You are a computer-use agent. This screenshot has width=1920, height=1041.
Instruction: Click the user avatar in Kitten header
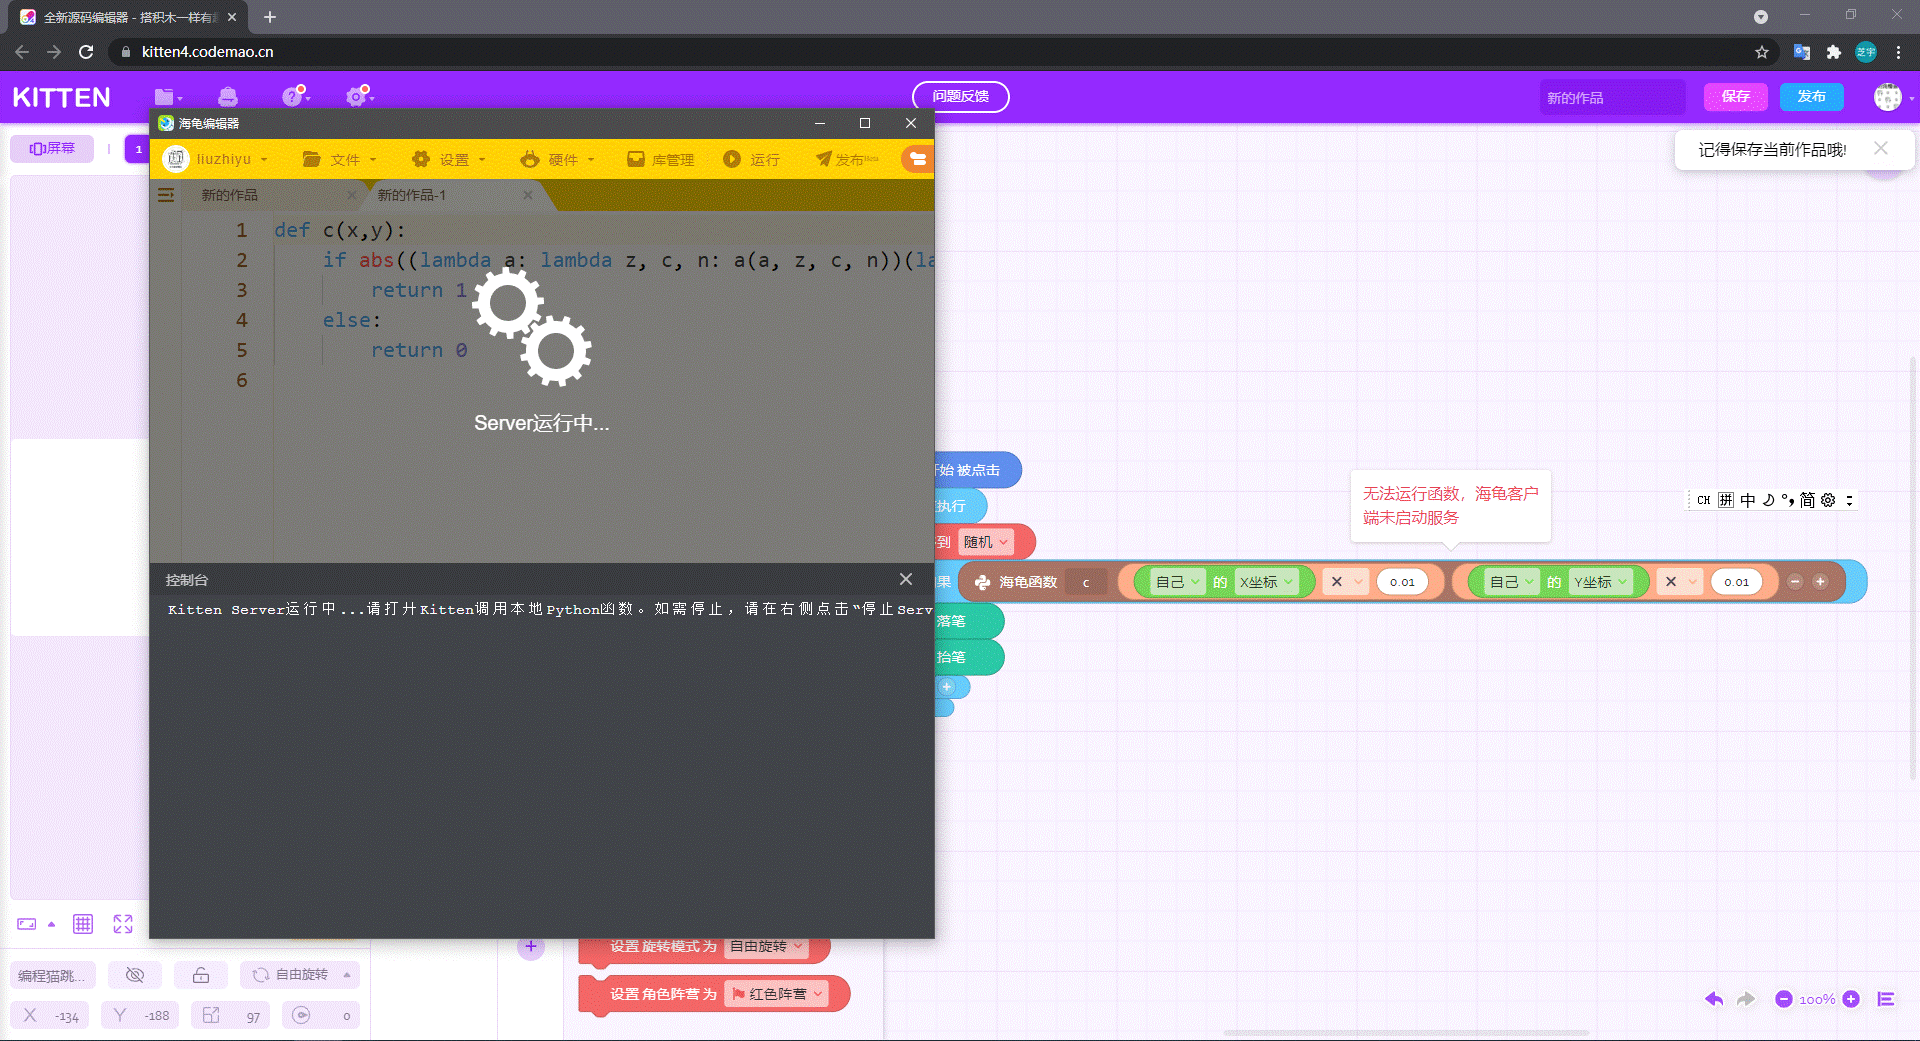click(1887, 97)
